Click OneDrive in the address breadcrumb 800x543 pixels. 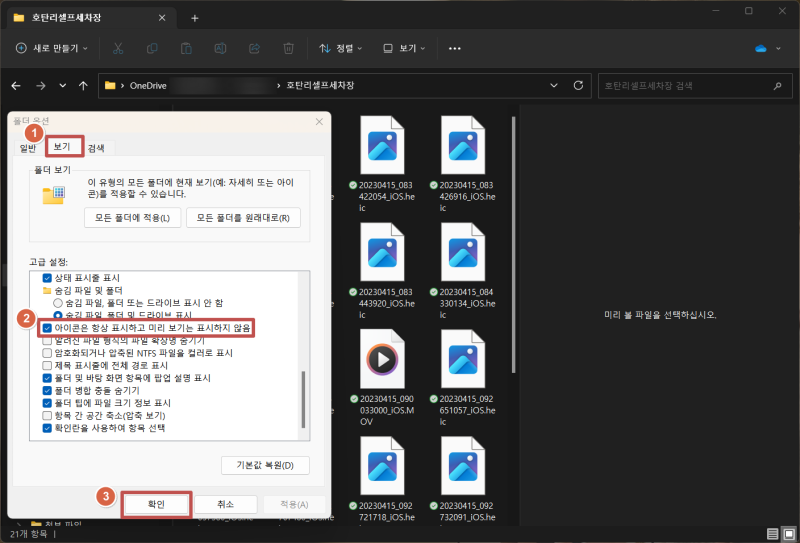(148, 86)
